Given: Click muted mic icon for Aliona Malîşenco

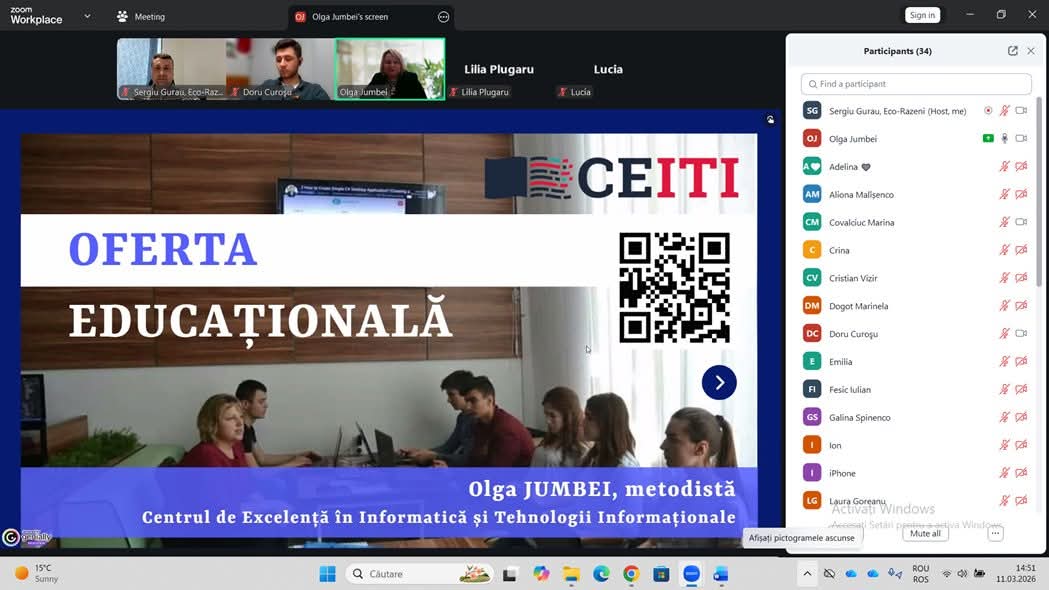Looking at the screenshot, I should [1004, 194].
